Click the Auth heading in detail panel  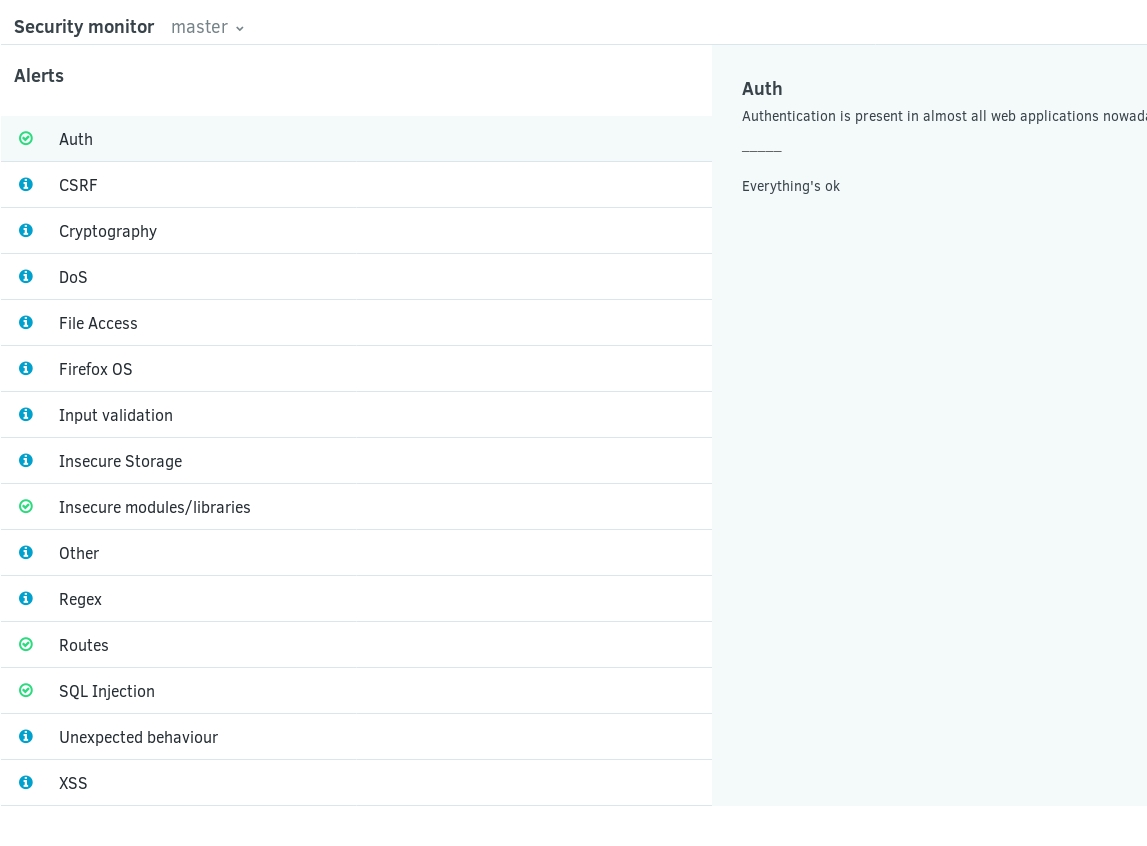coord(762,89)
